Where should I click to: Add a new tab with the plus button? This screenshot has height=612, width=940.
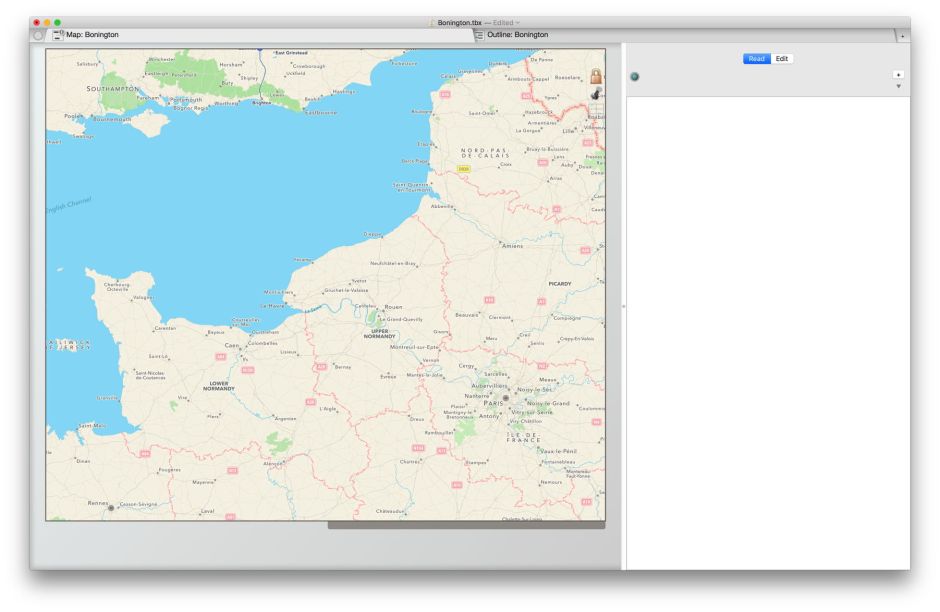coord(902,36)
